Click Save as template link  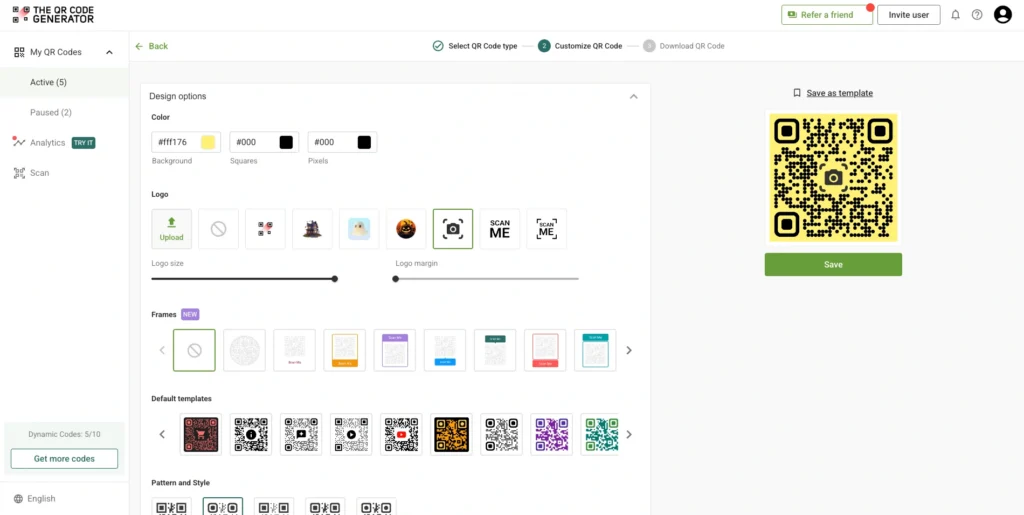coord(839,93)
